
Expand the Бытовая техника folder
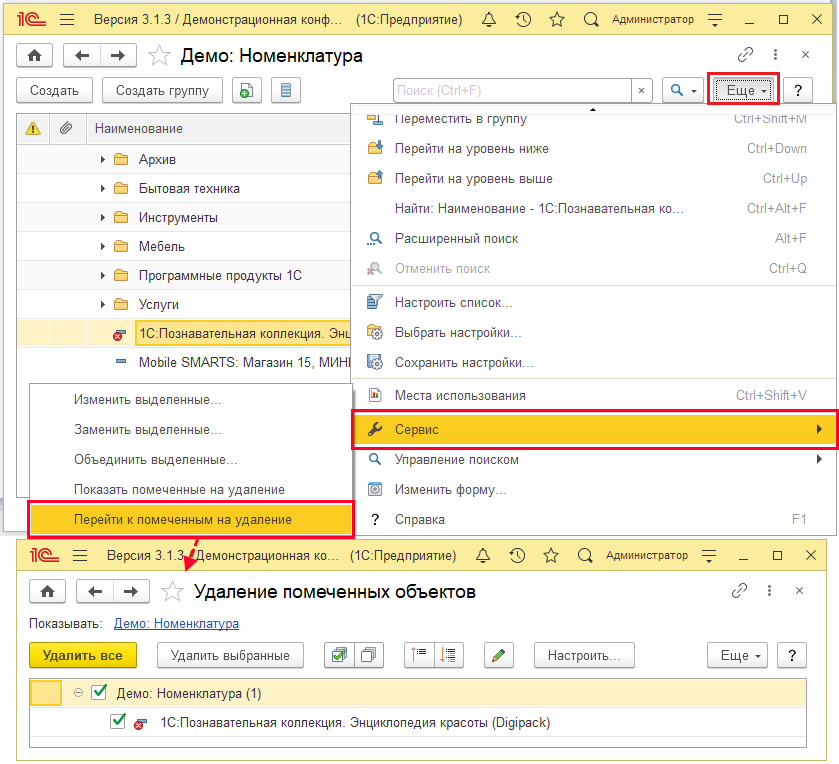click(x=102, y=188)
